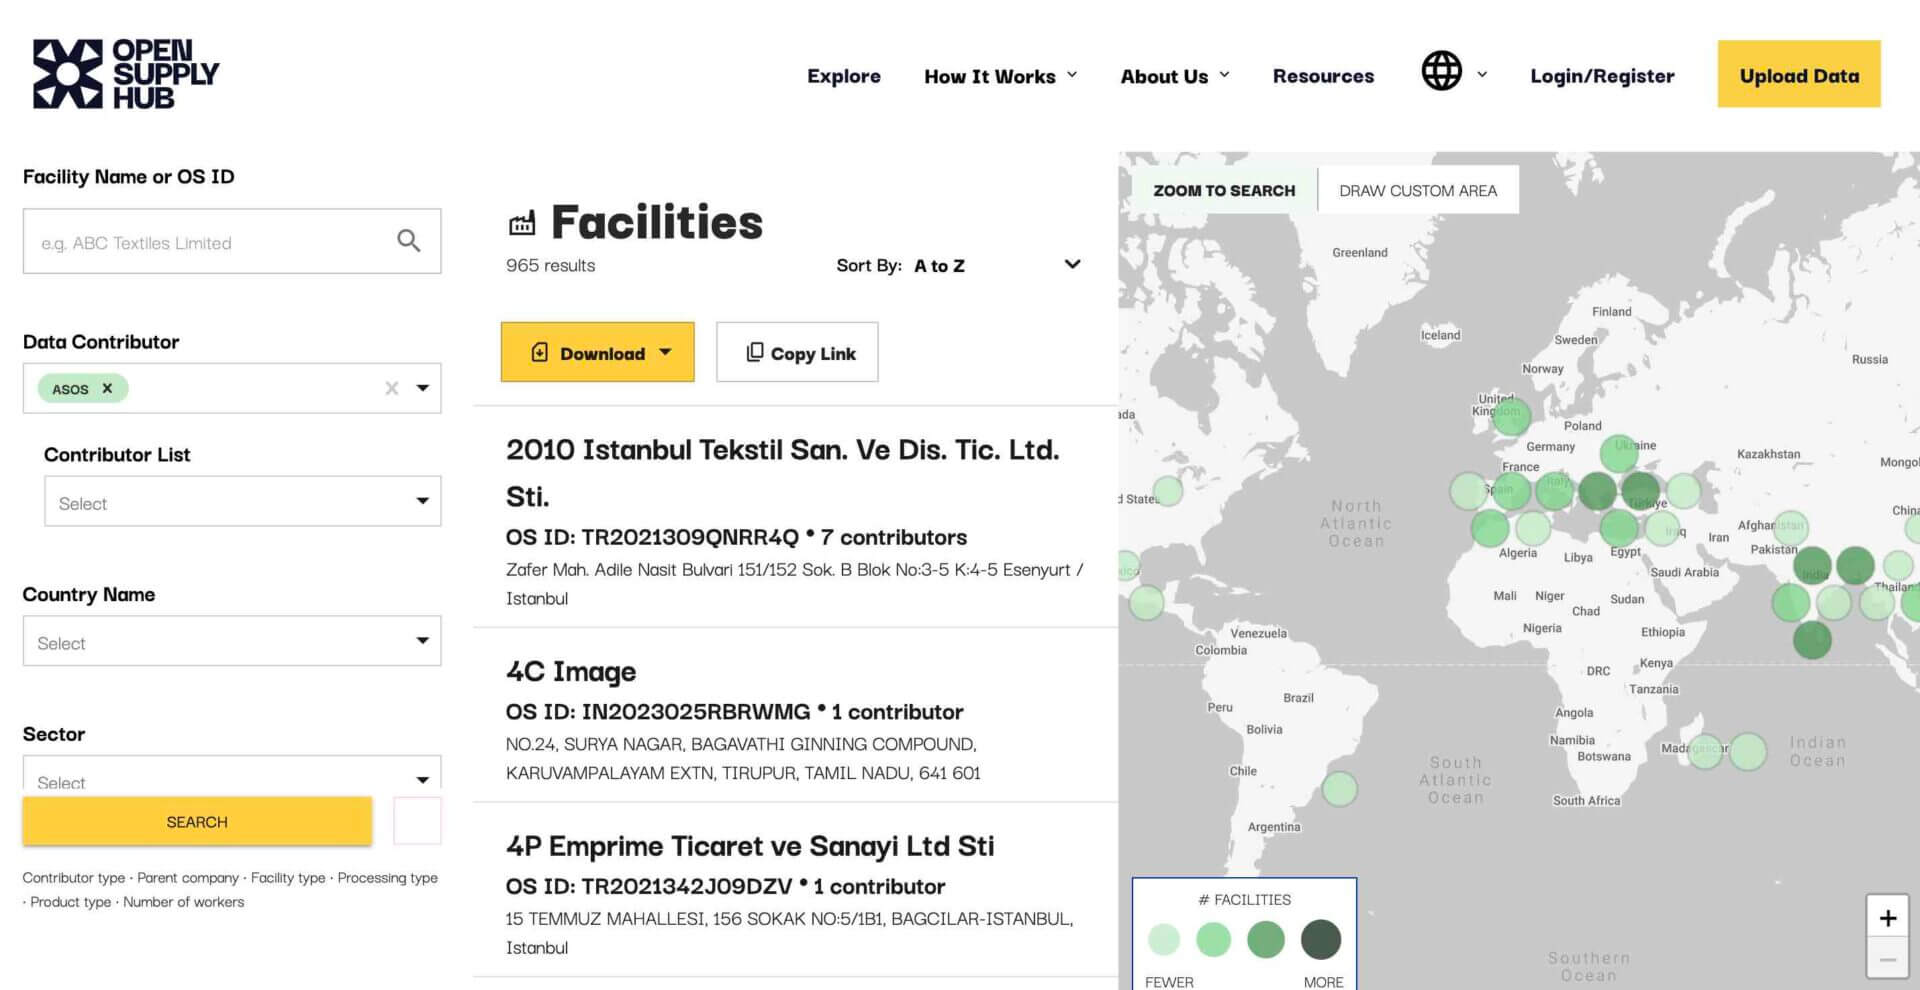This screenshot has width=1920, height=990.
Task: Select the darkest green legend swatch
Action: click(x=1321, y=939)
